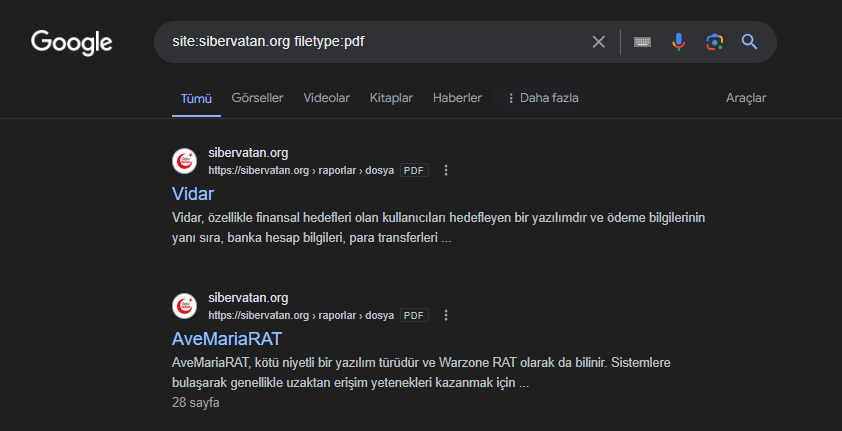The image size is (842, 431).
Task: Open three-dot options for AveMariaRAT result
Action: point(446,315)
